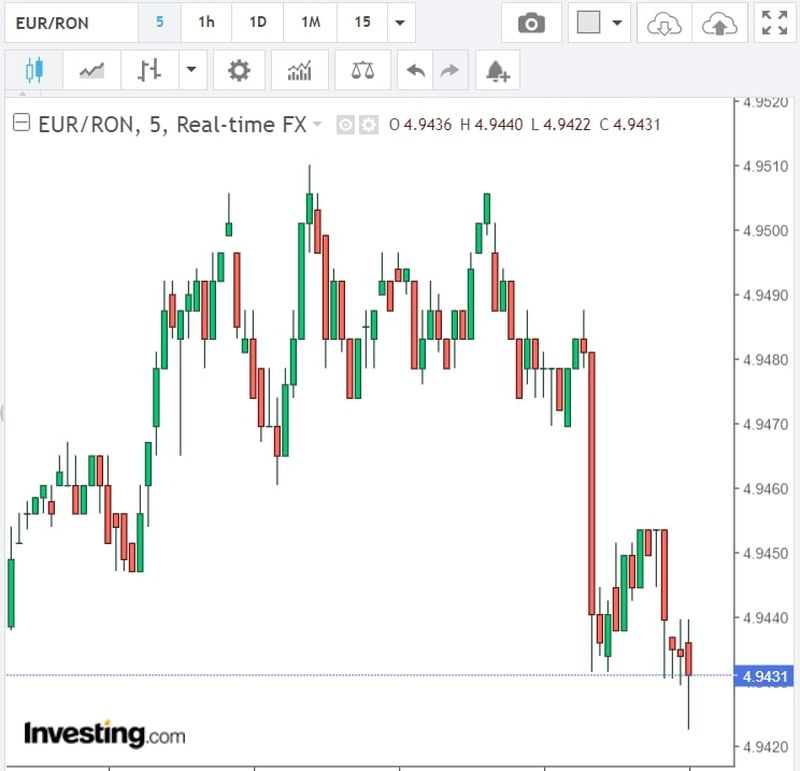Open the indicators panel
800x771 pixels.
point(299,71)
